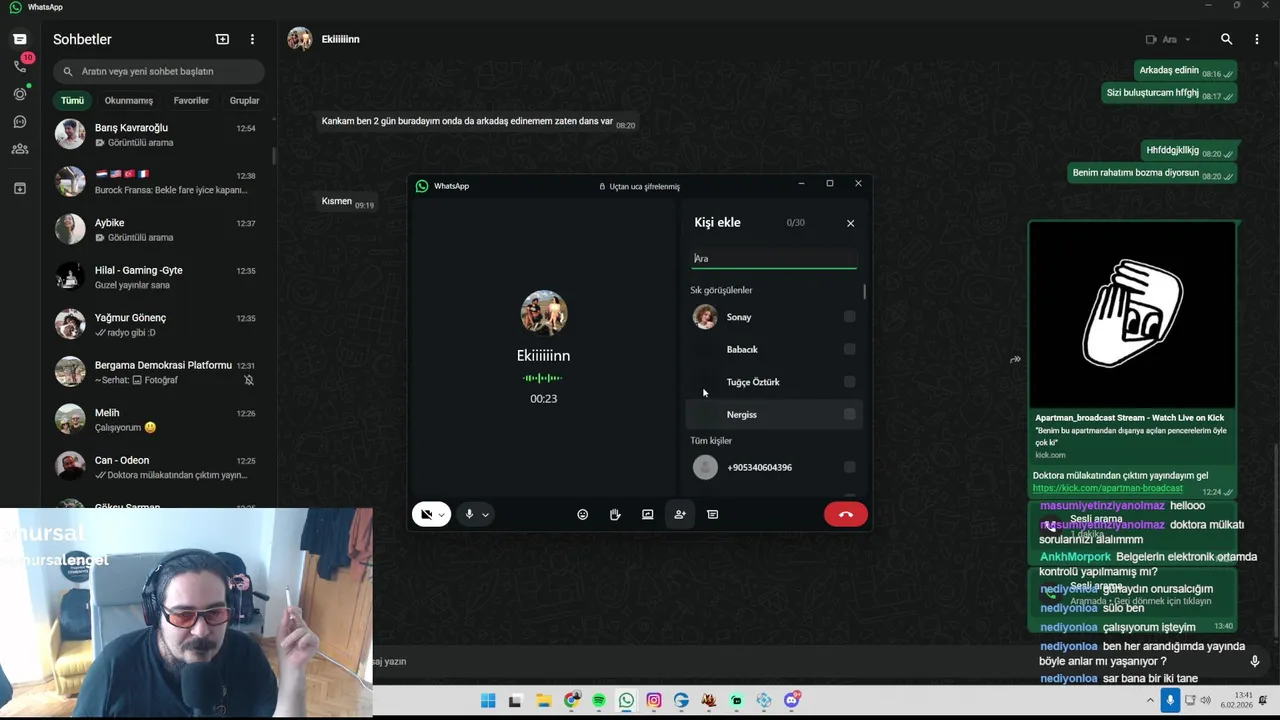Switch to the Okunmamış filter
Viewport: 1280px width, 720px height.
click(129, 100)
